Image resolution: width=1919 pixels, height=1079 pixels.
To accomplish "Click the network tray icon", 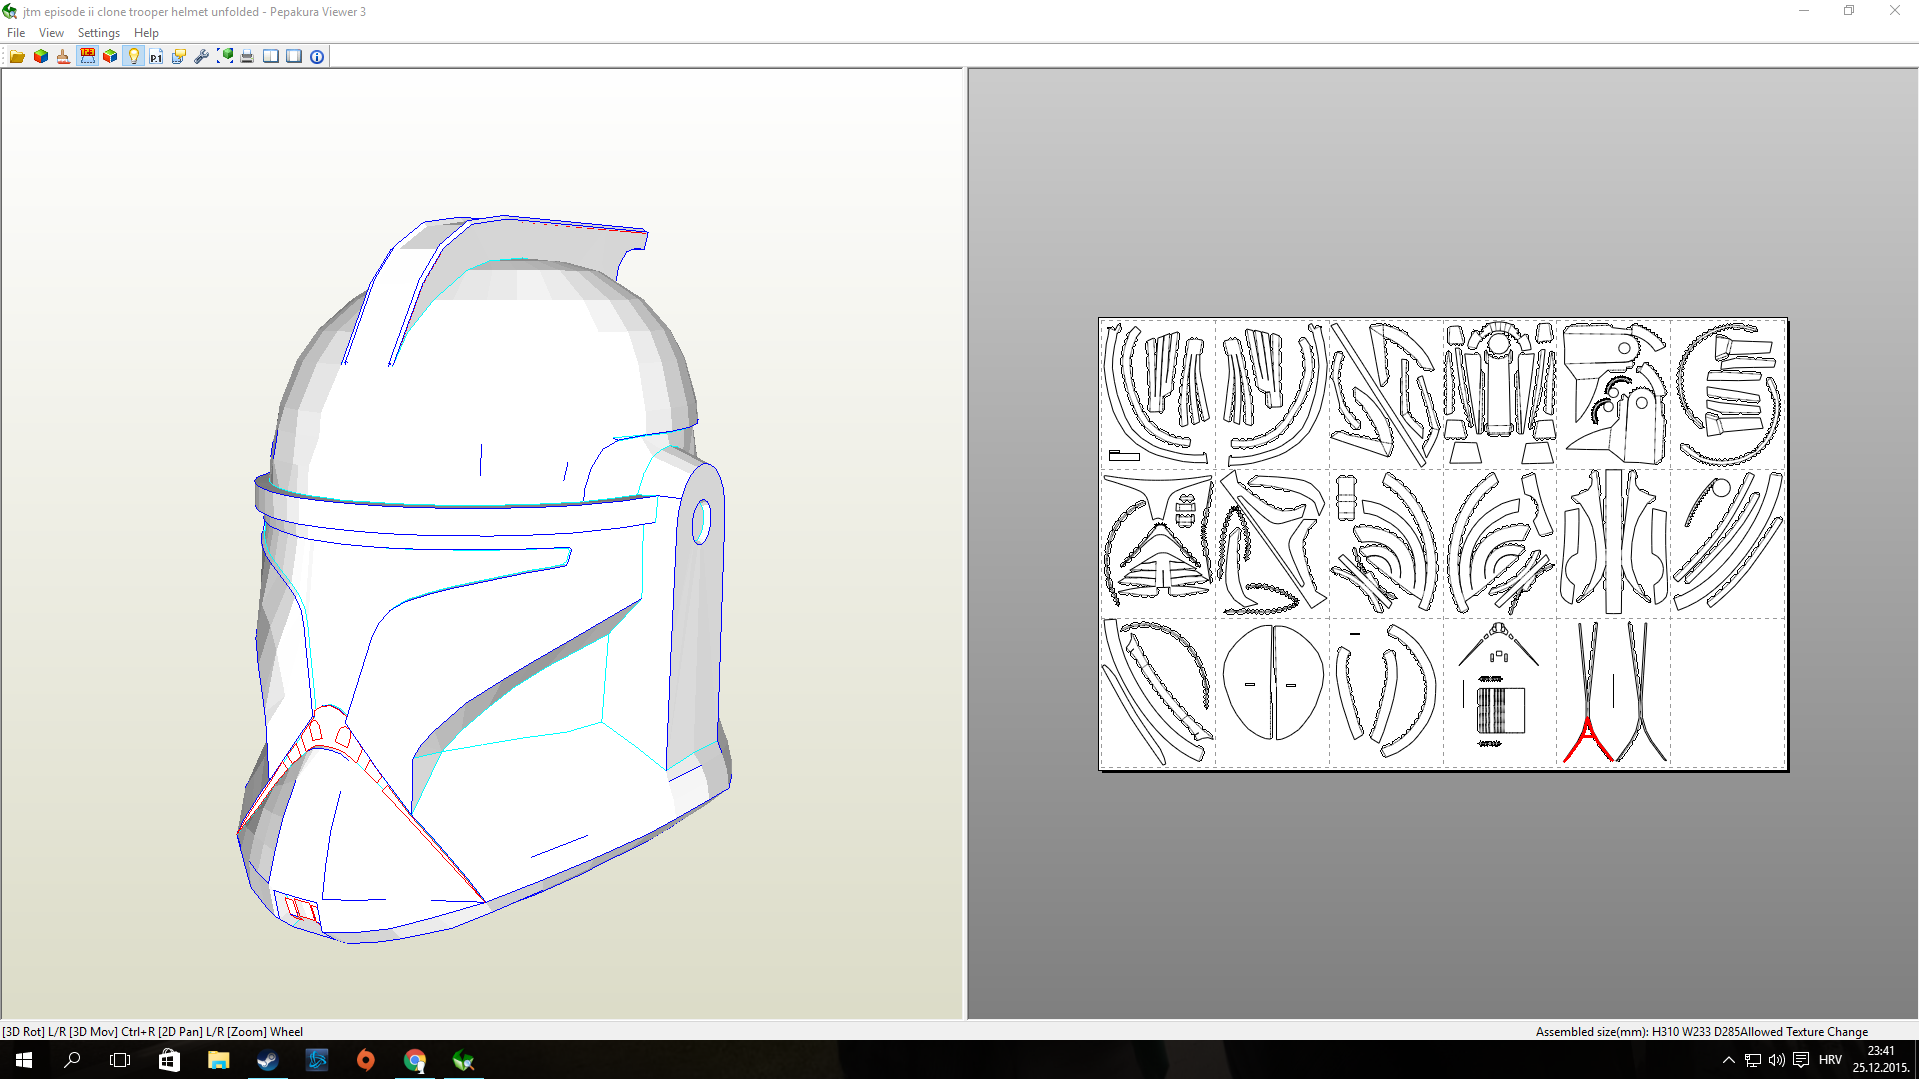I will click(1753, 1060).
